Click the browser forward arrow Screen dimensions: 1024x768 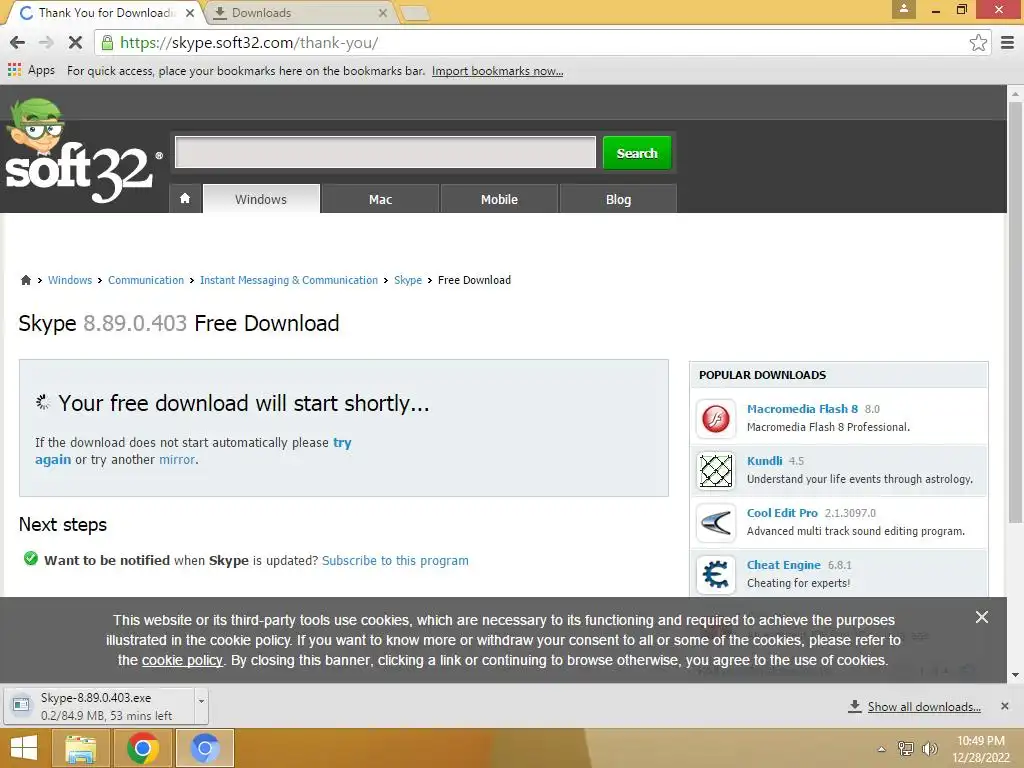pos(46,43)
